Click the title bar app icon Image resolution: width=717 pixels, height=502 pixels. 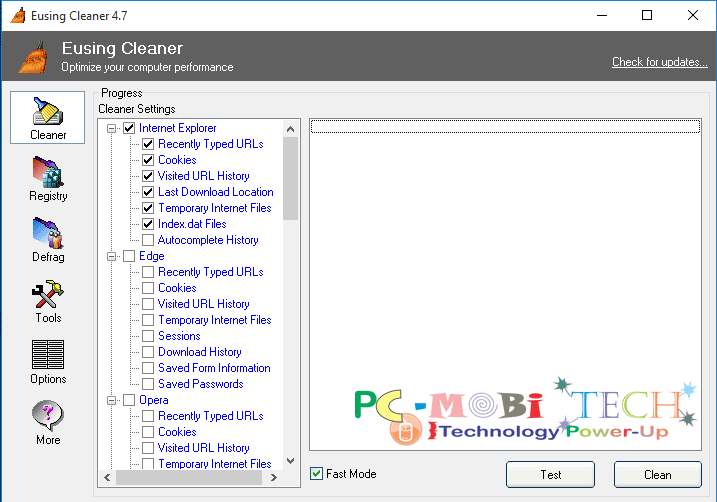(x=18, y=16)
